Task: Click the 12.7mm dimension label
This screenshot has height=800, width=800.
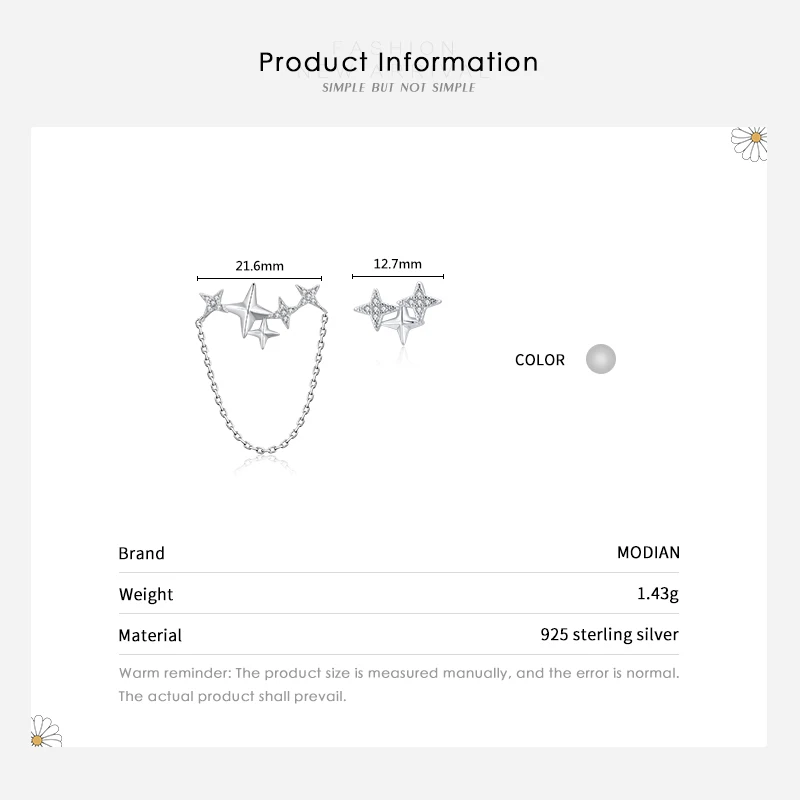Action: [397, 265]
